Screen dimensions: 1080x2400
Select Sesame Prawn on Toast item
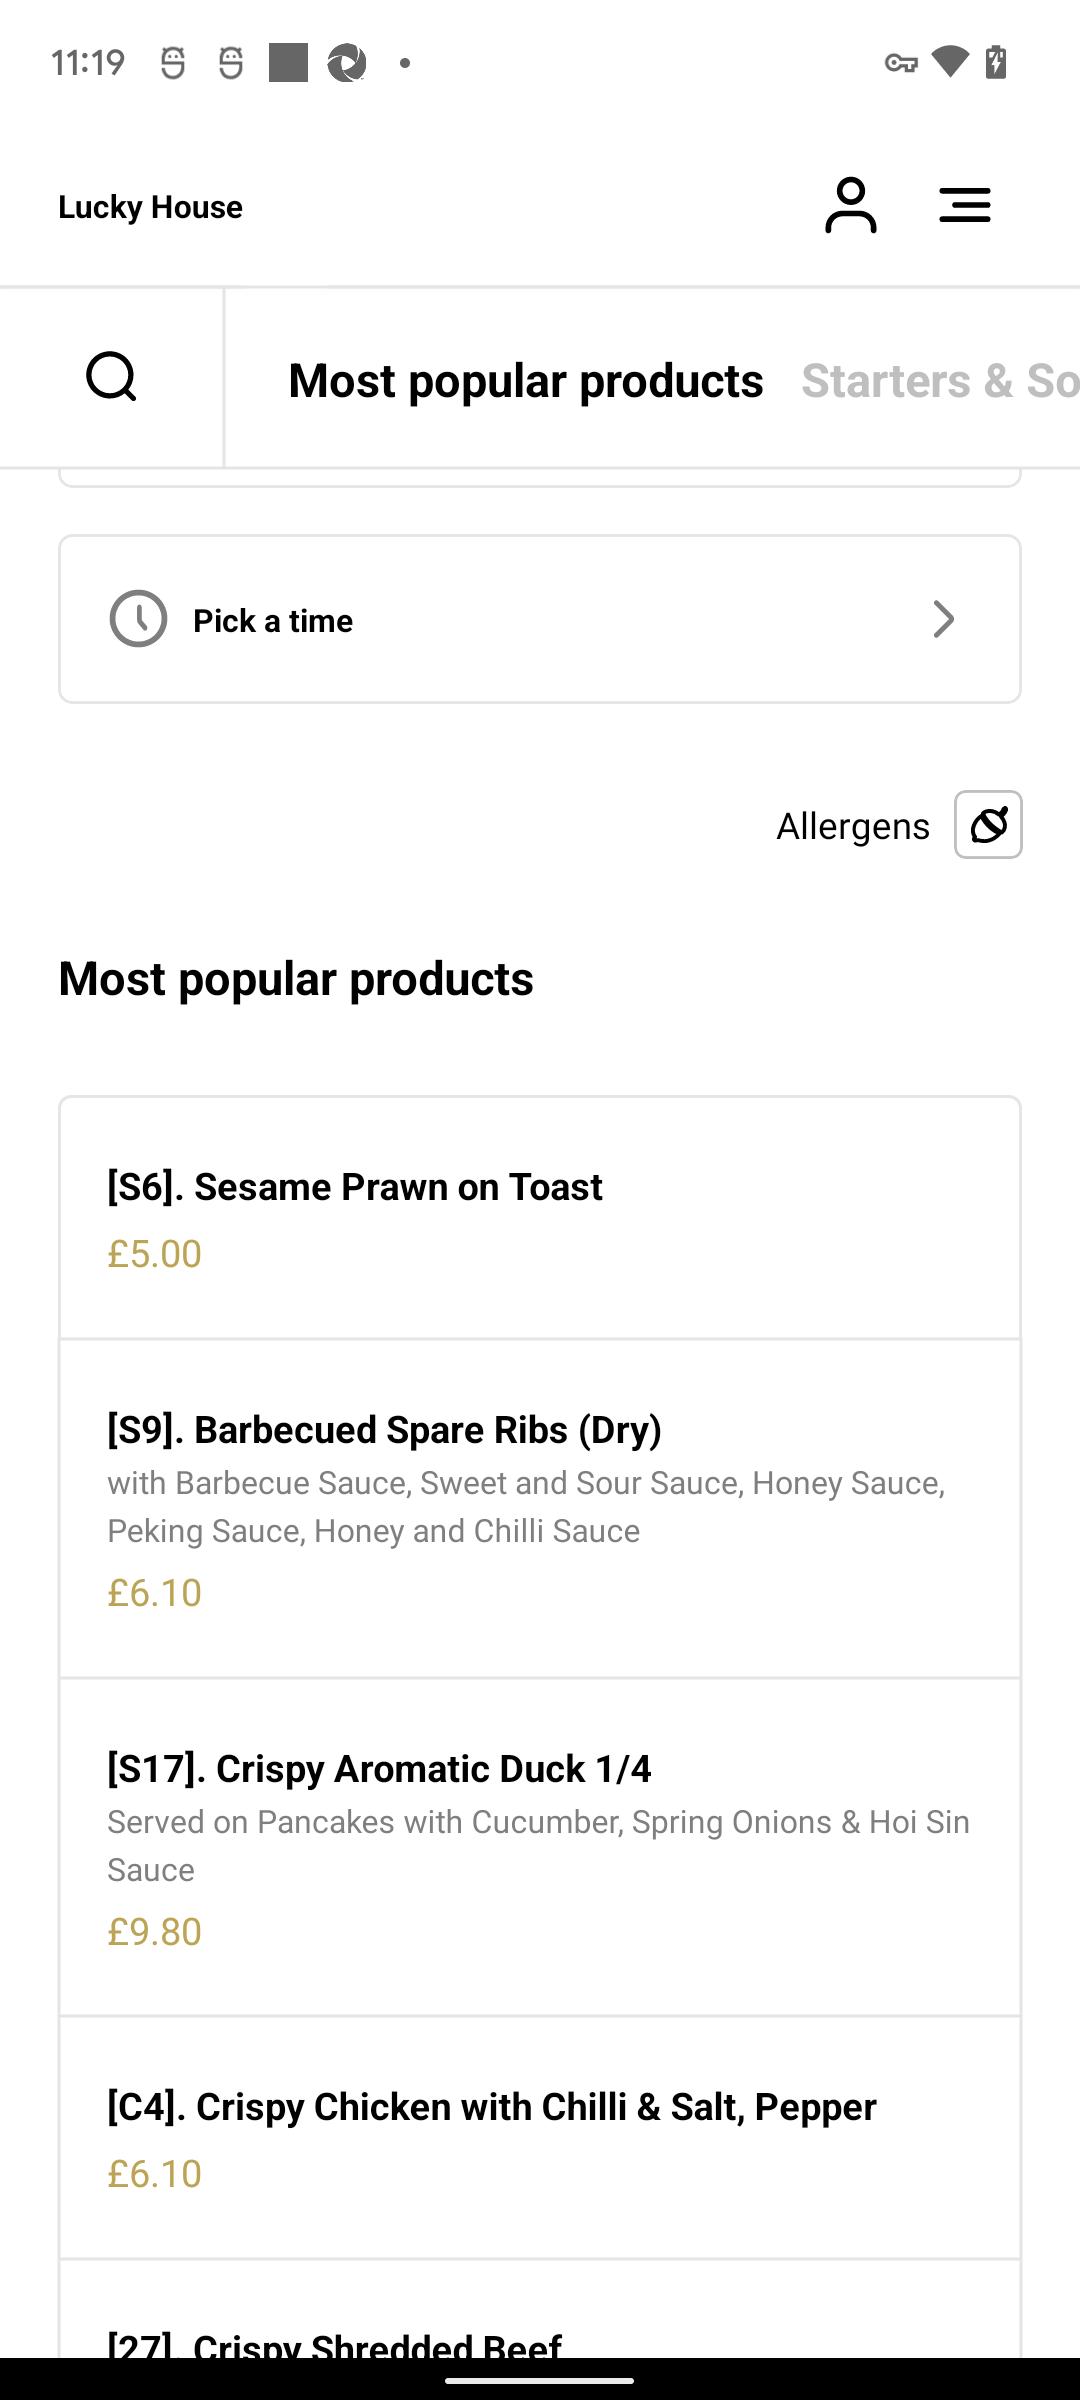(540, 1218)
